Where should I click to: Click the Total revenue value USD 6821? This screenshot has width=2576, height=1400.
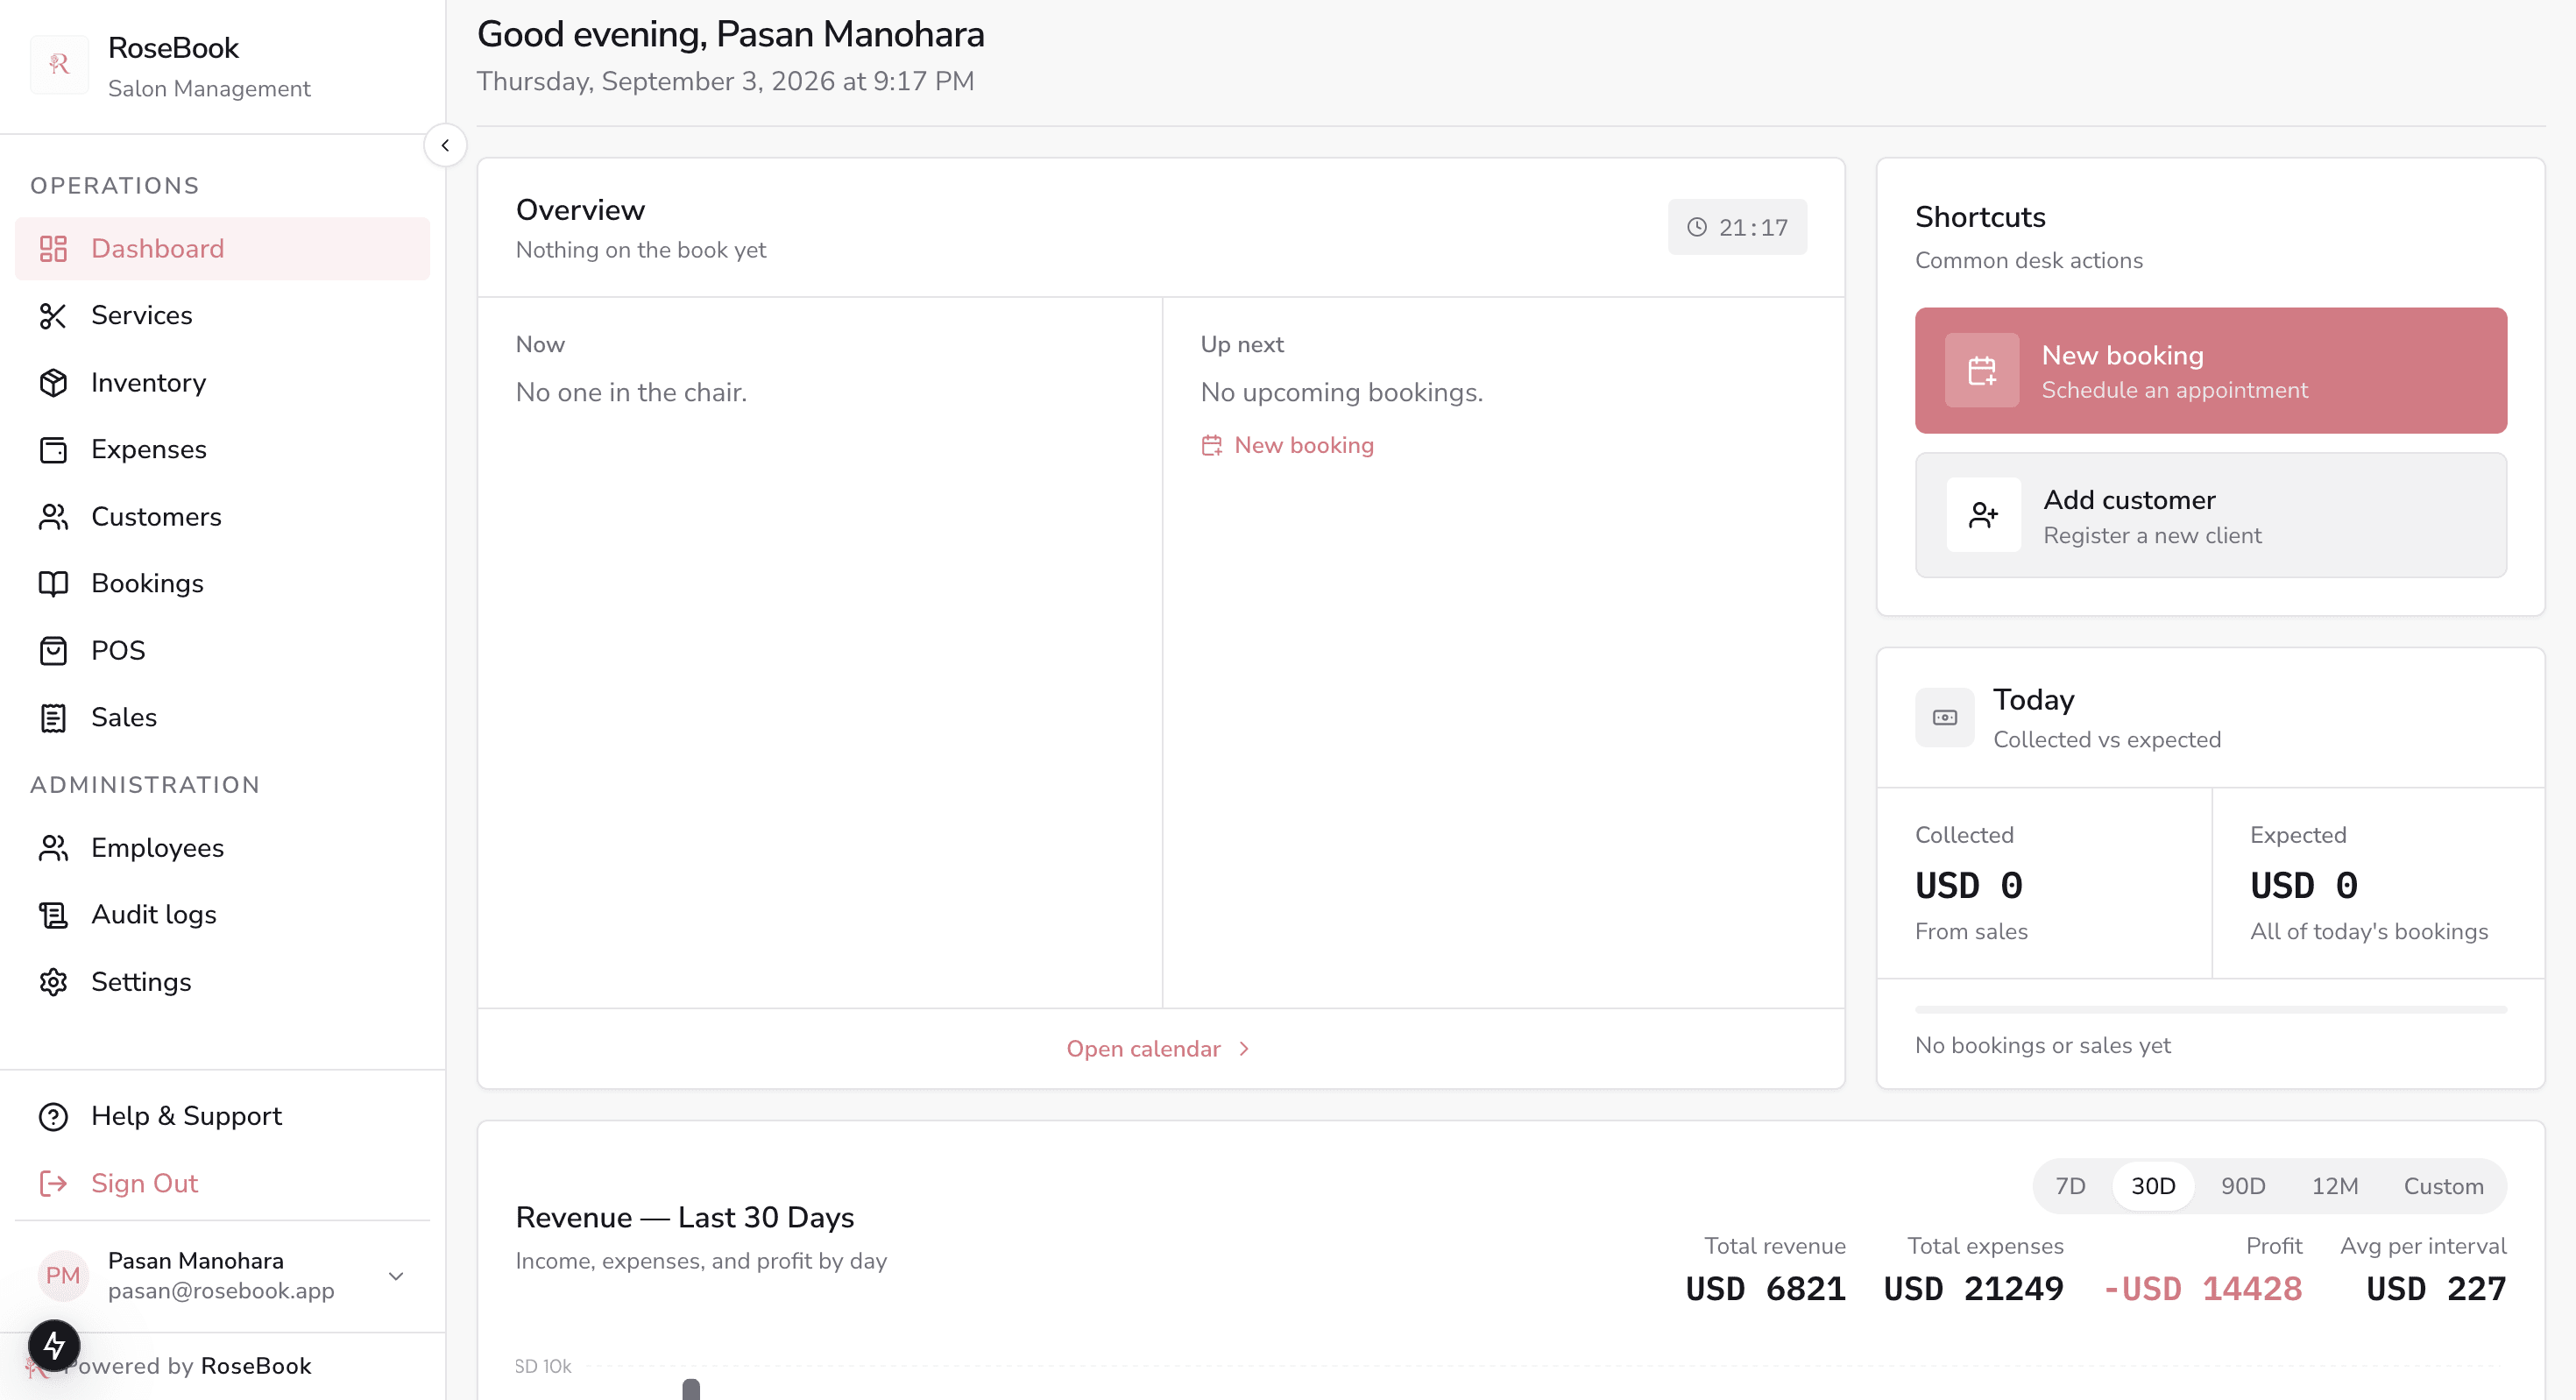pos(1765,1288)
